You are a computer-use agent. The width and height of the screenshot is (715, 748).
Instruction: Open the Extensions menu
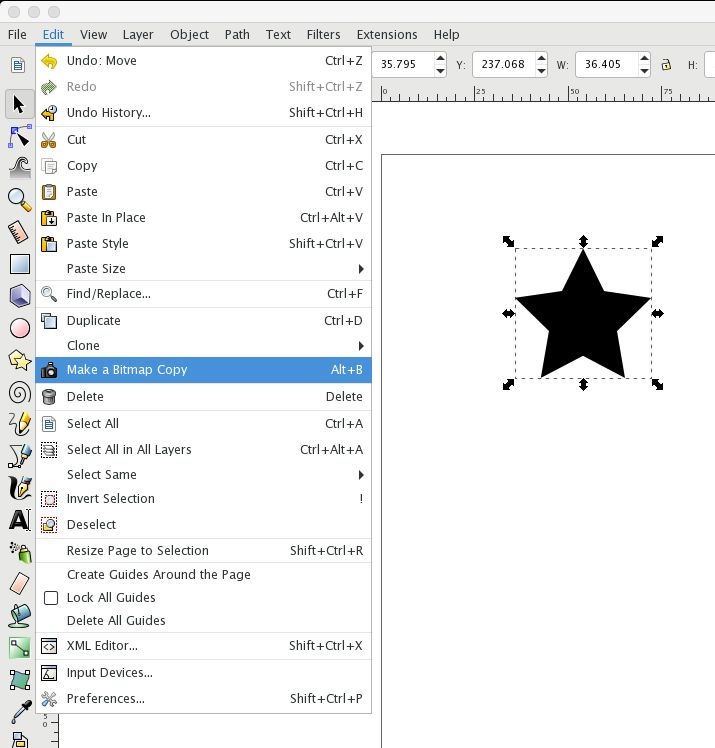pyautogui.click(x=387, y=34)
